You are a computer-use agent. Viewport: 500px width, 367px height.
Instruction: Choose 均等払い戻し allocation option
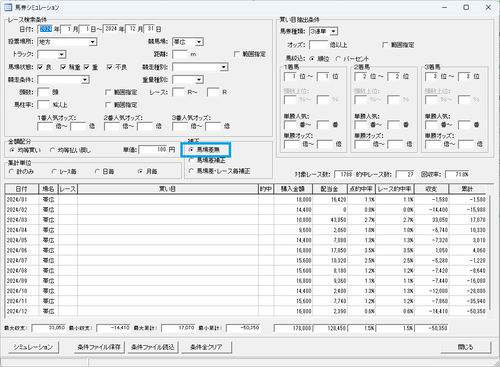[x=52, y=150]
